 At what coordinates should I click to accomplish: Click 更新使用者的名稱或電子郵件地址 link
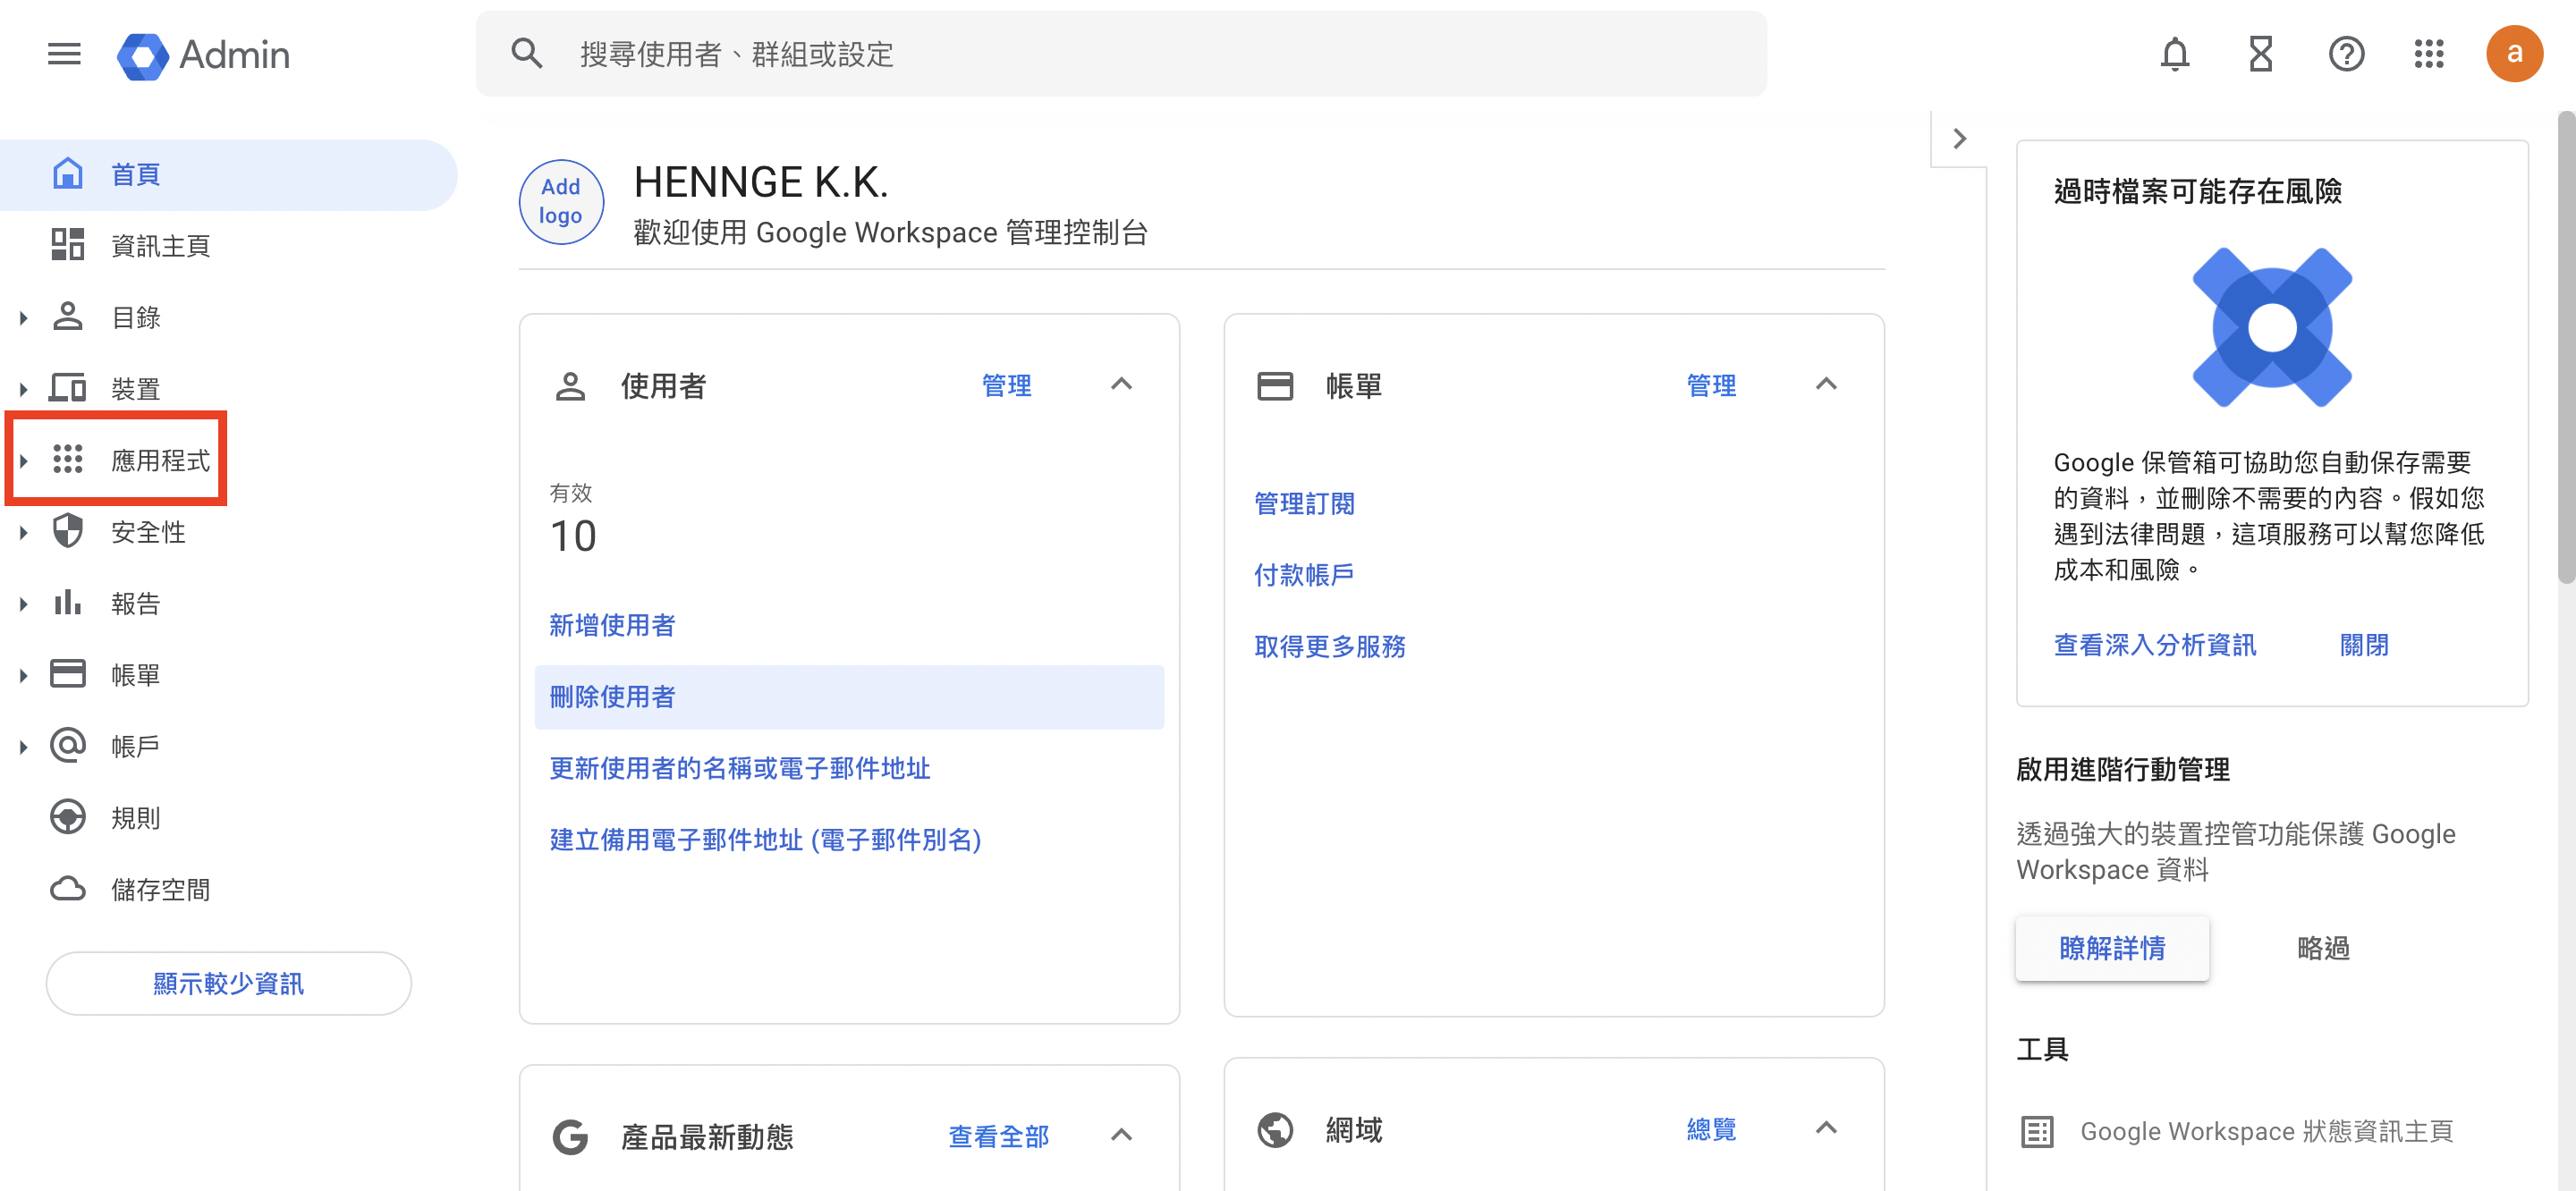[739, 768]
